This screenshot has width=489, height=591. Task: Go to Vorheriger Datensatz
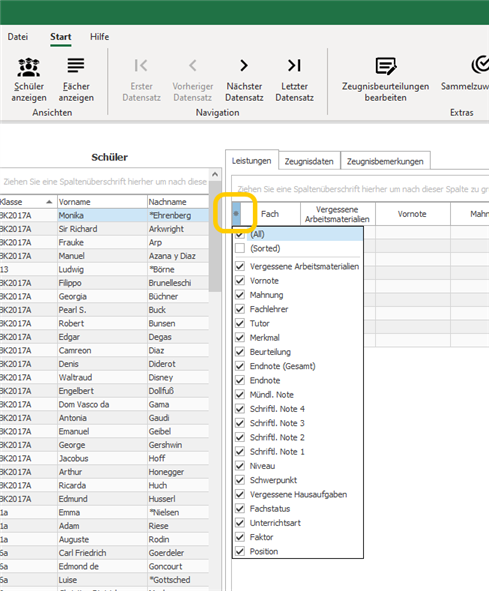pos(193,80)
